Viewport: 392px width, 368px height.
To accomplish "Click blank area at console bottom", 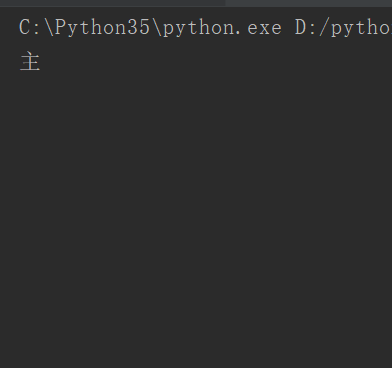I will click(196, 350).
